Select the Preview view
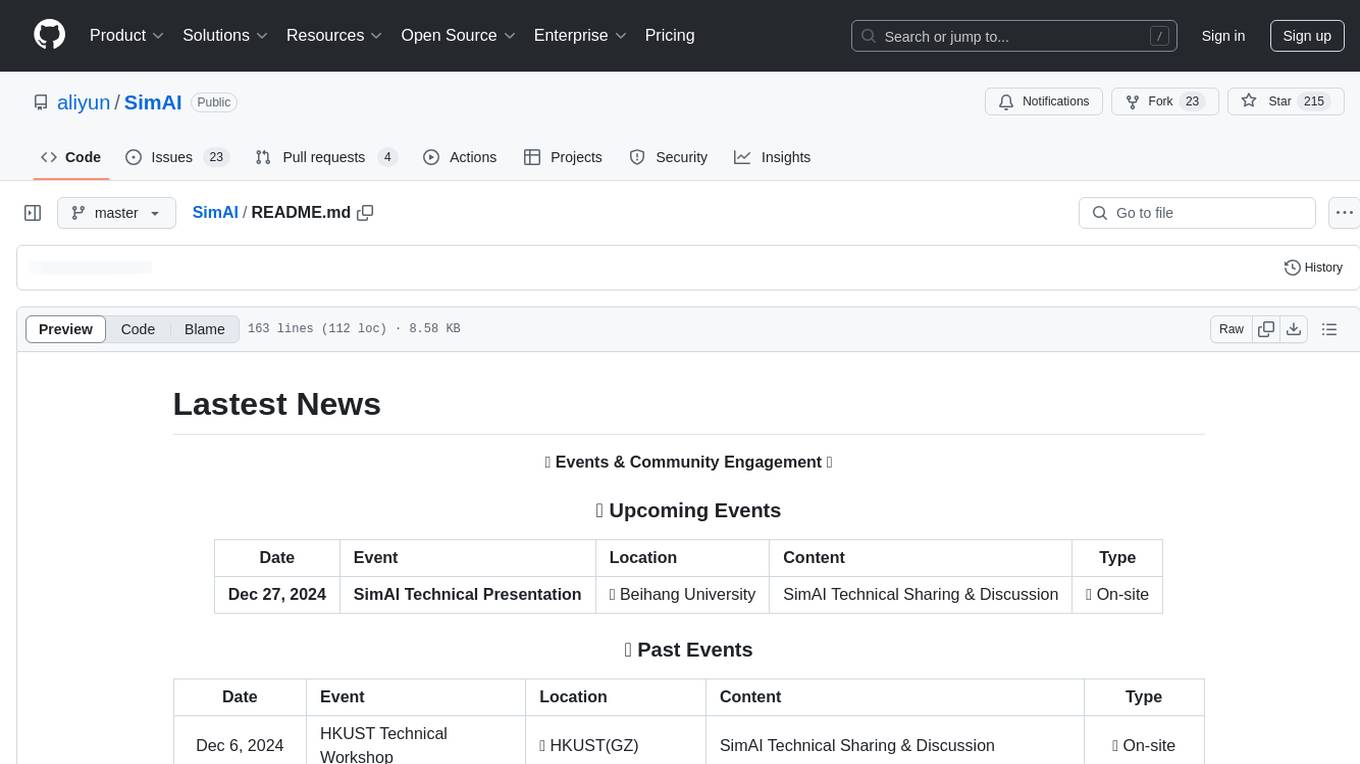The height and width of the screenshot is (764, 1360). (66, 329)
